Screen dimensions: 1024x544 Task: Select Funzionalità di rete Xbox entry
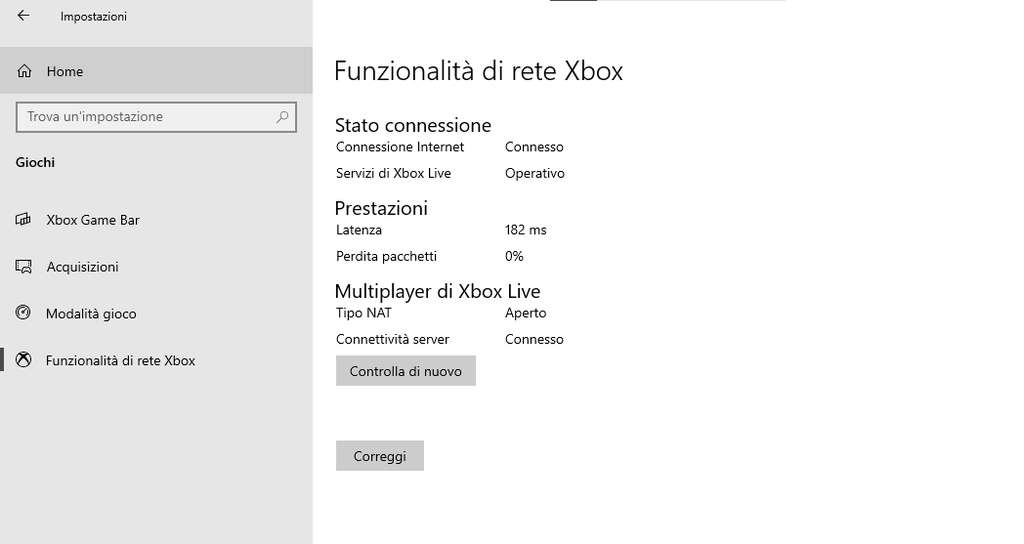point(156,360)
